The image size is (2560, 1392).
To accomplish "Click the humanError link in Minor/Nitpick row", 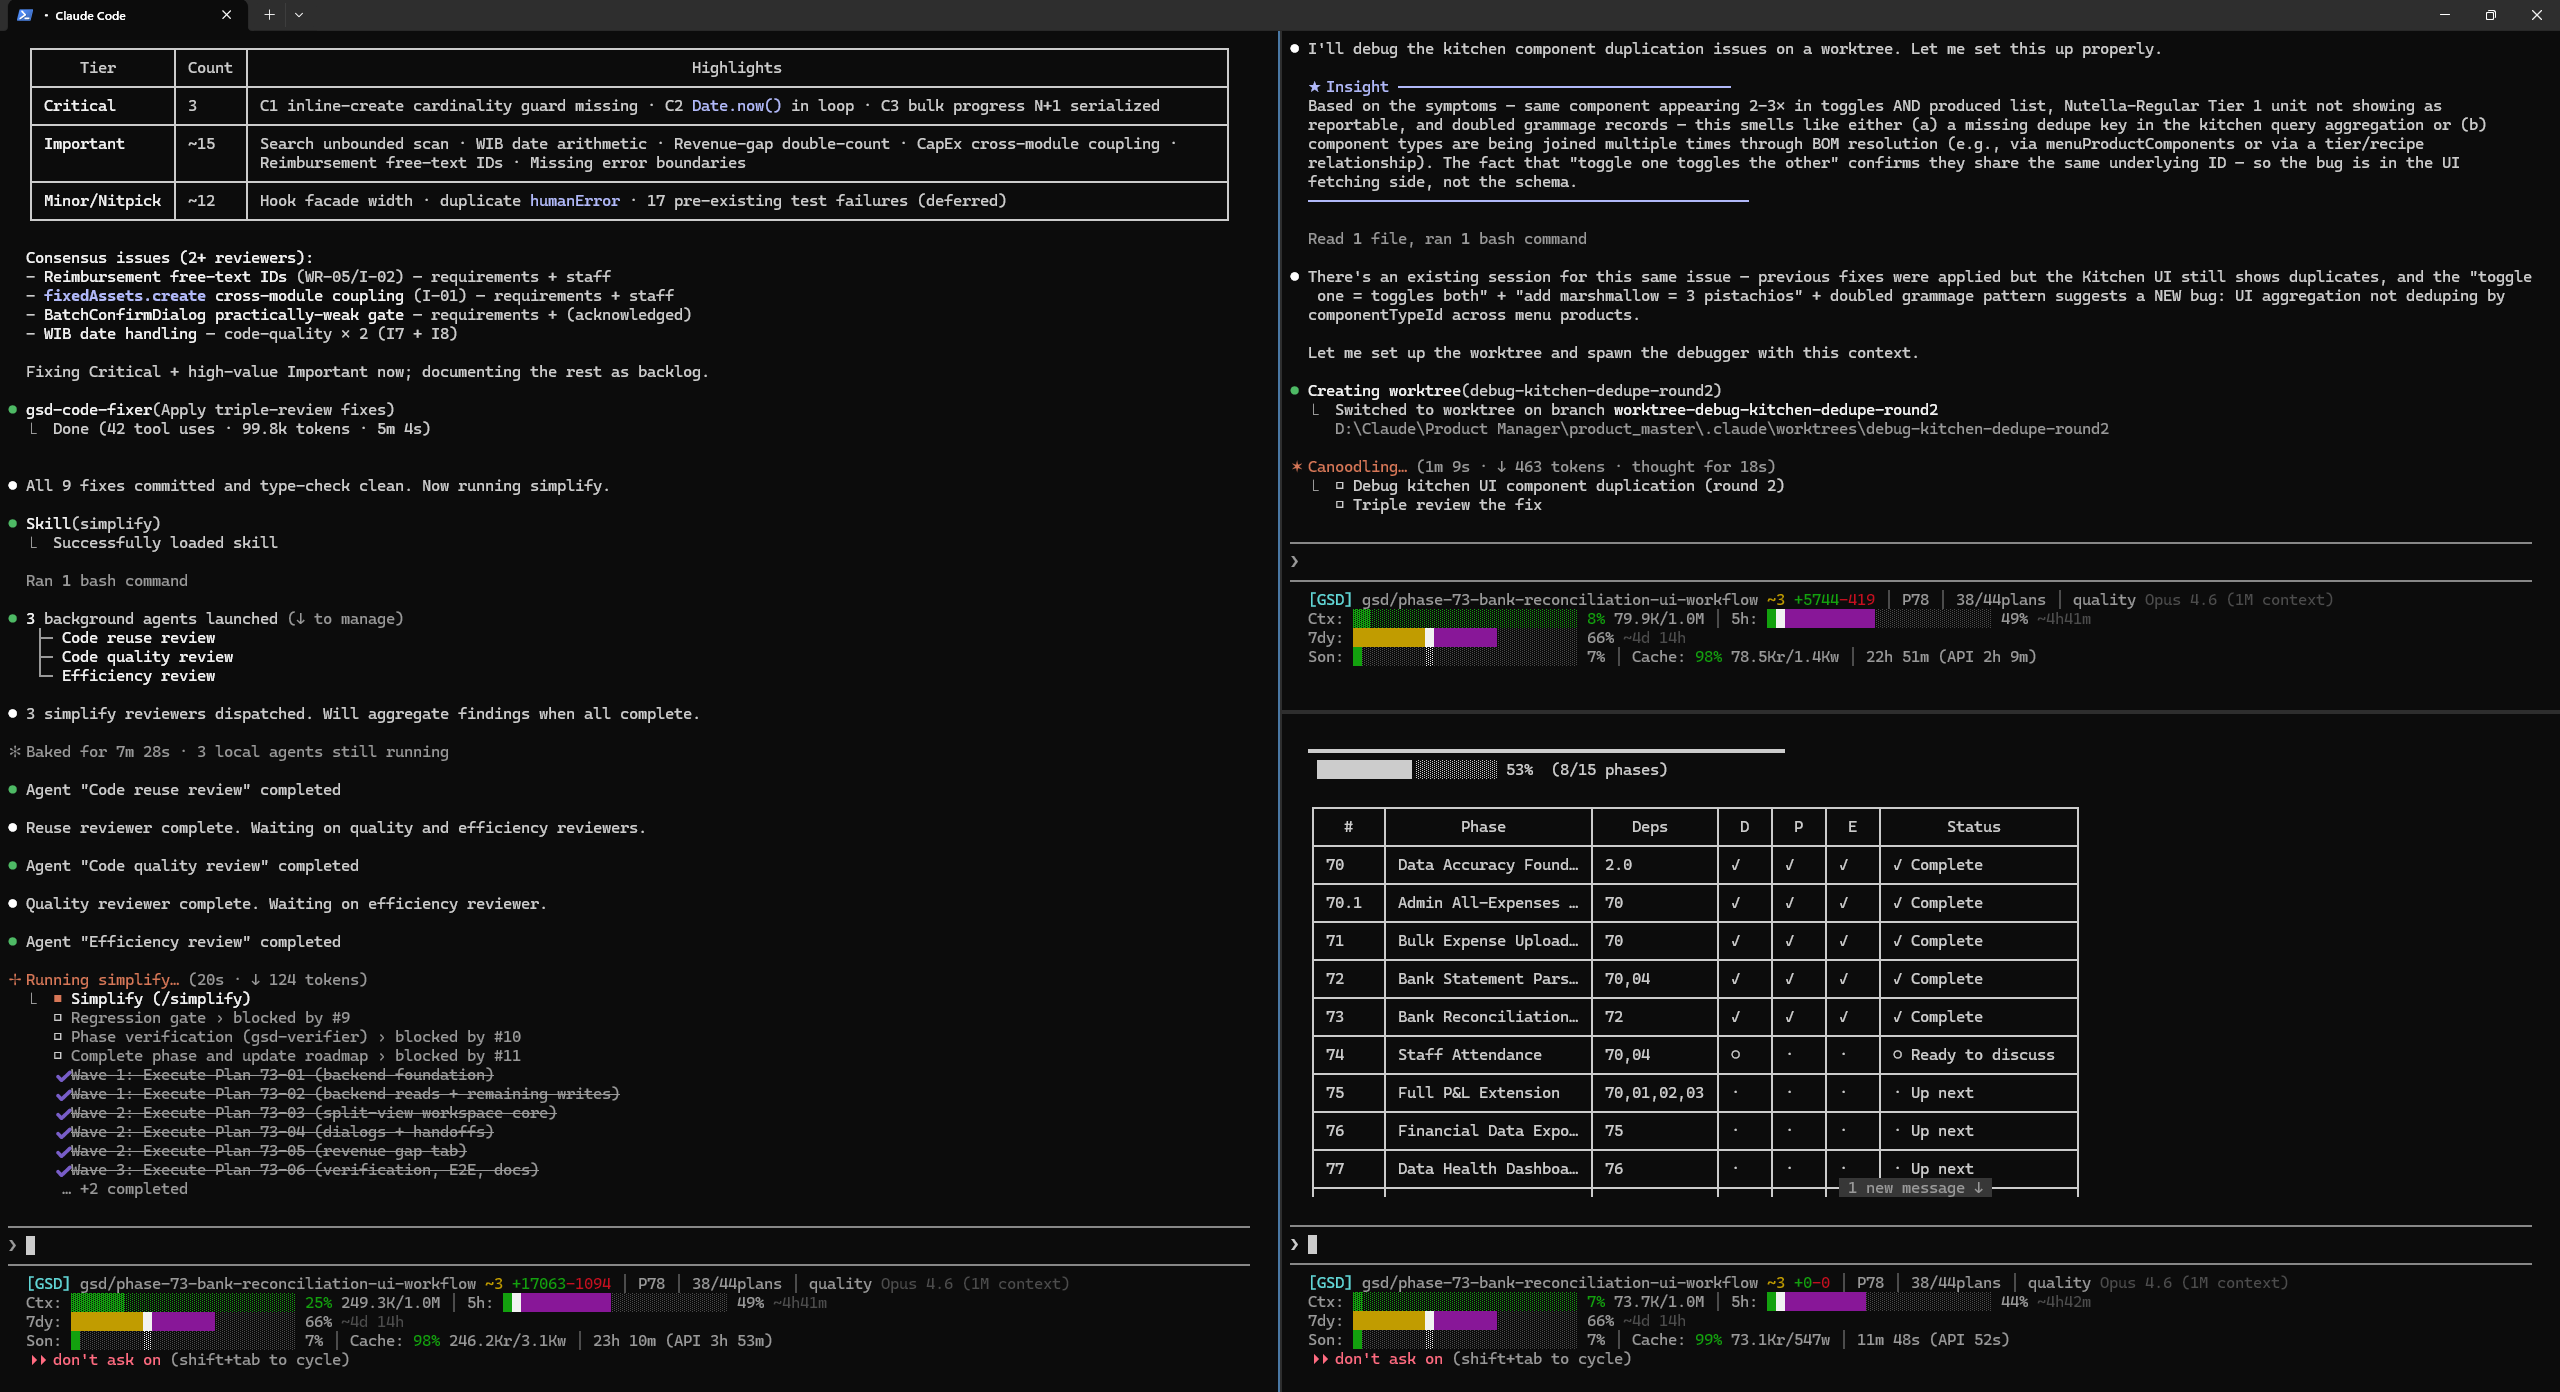I will [x=575, y=201].
